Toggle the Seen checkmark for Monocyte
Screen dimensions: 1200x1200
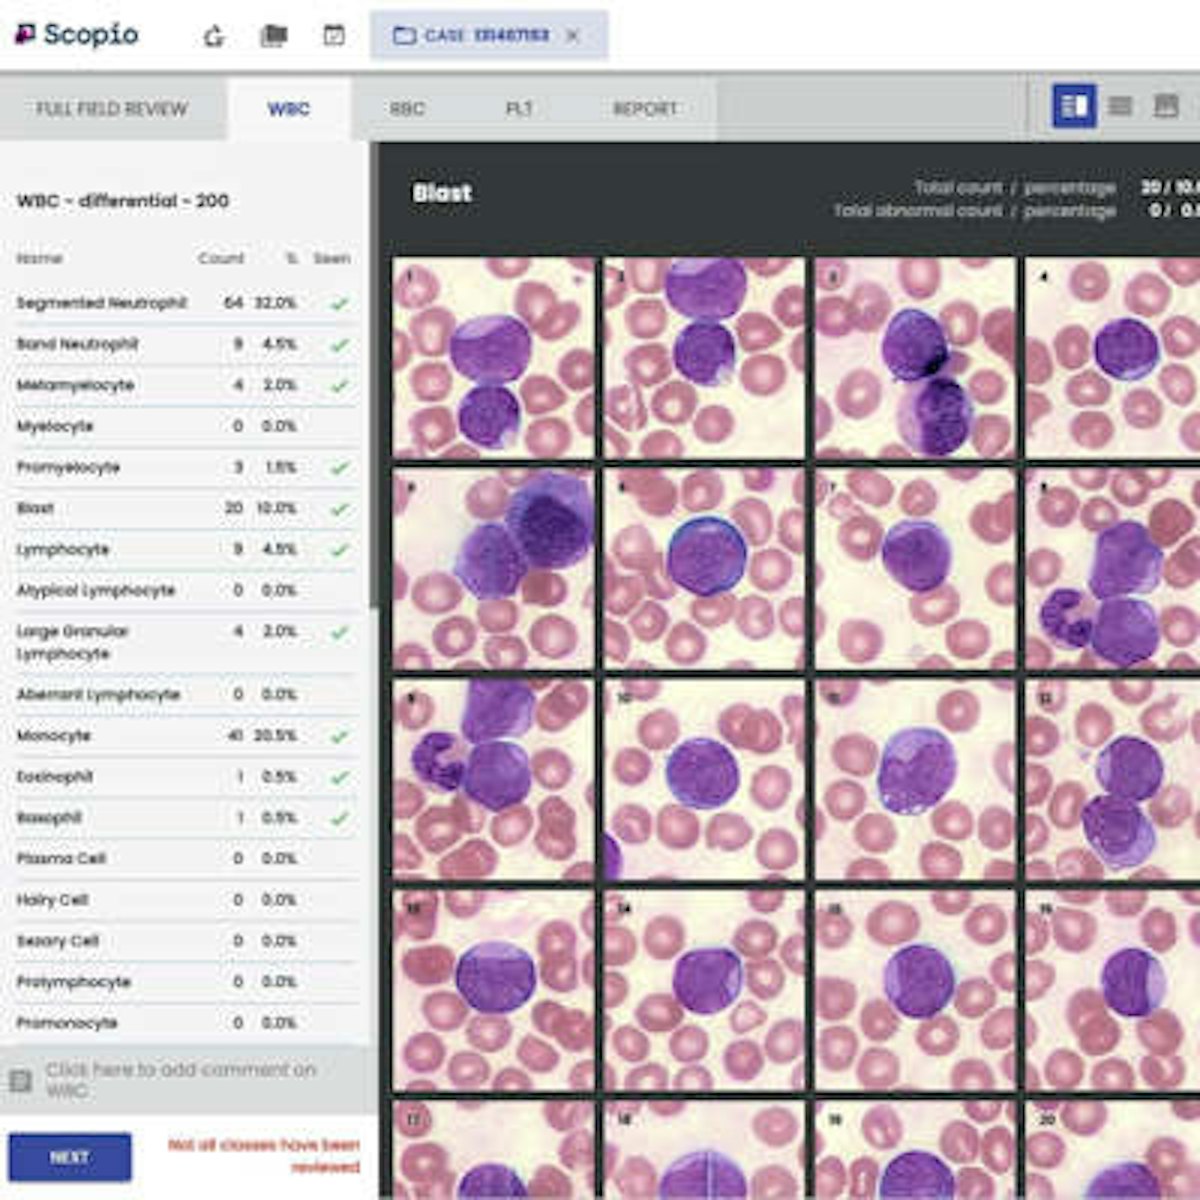tap(340, 734)
